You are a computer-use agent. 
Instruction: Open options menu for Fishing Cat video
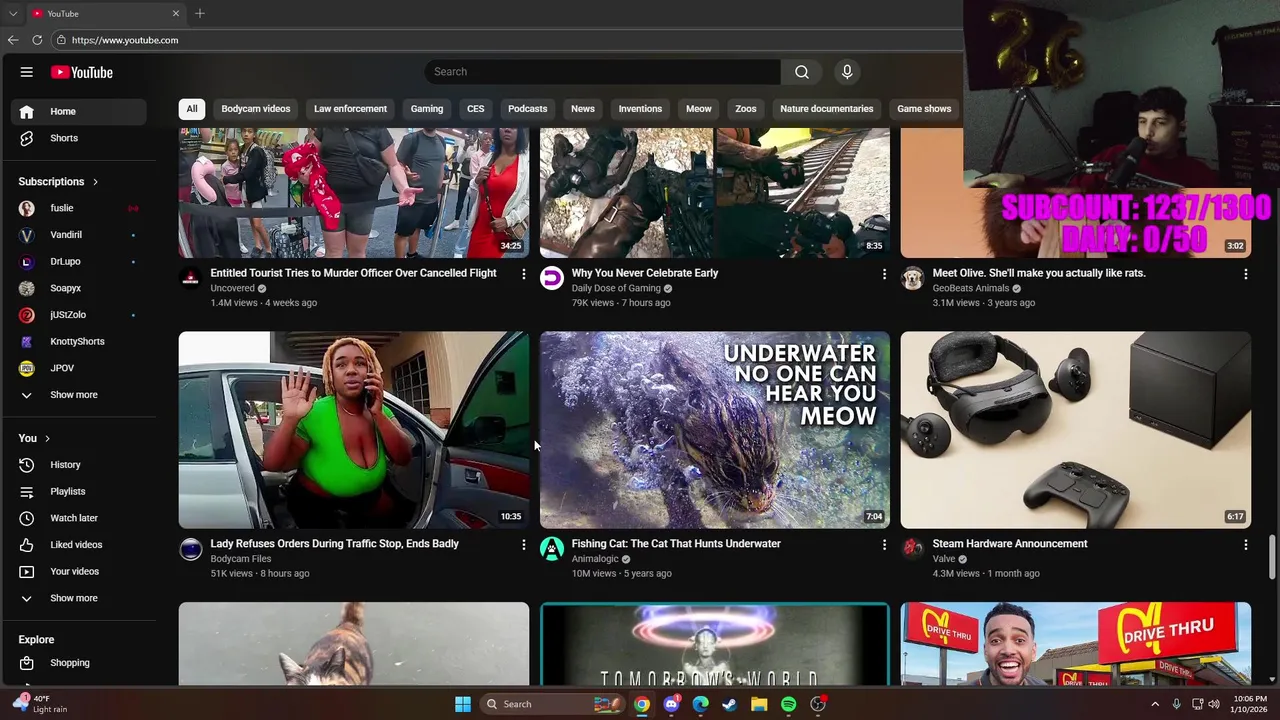tap(884, 545)
